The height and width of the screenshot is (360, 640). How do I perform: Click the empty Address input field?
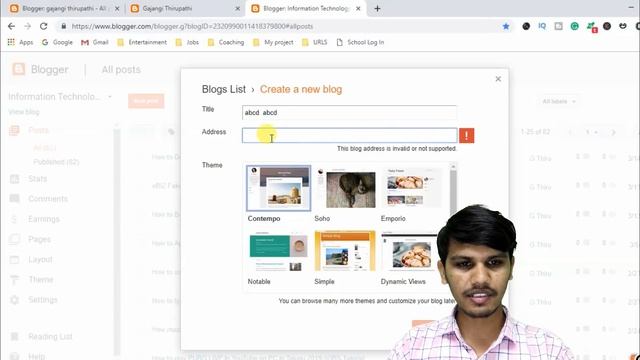pos(349,136)
